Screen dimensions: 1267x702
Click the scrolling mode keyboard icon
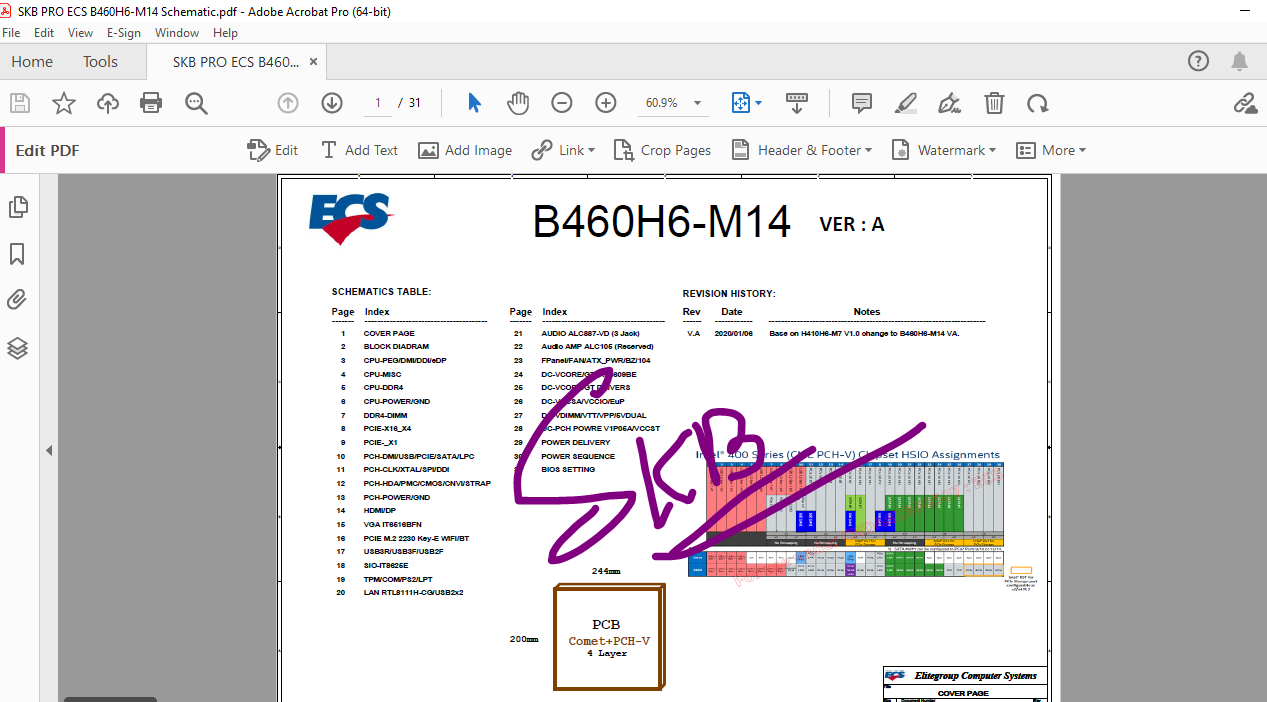tap(797, 103)
